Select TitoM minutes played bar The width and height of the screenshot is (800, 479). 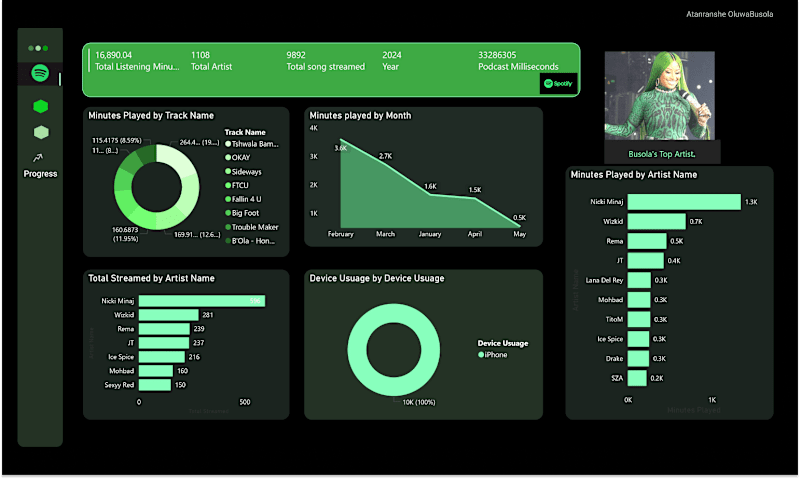coord(639,319)
